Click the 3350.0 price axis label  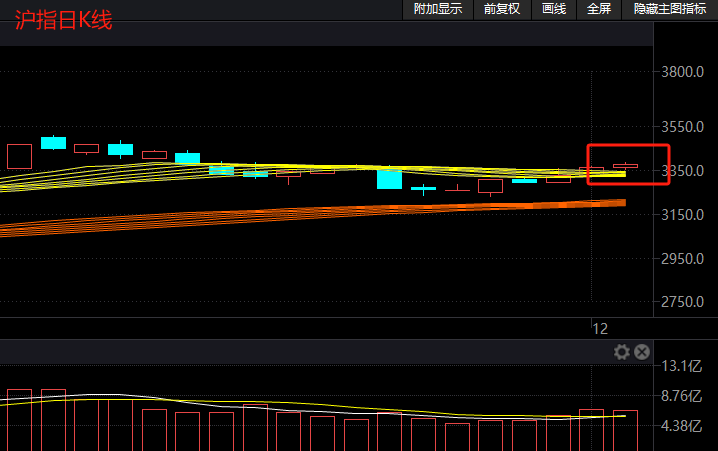(682, 171)
